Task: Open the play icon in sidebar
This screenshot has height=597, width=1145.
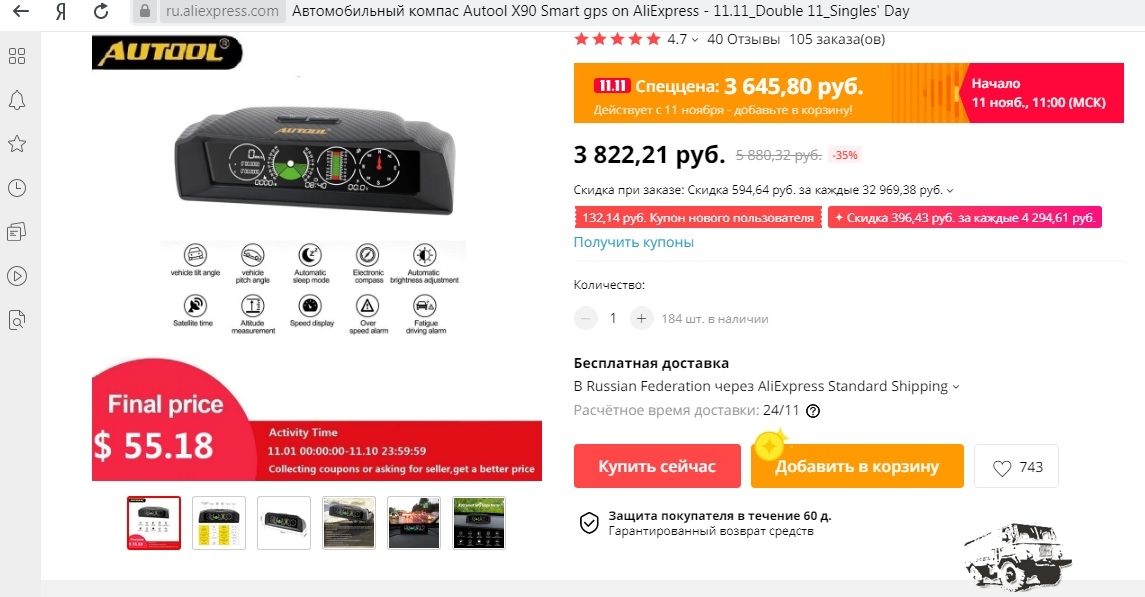Action: (x=17, y=276)
